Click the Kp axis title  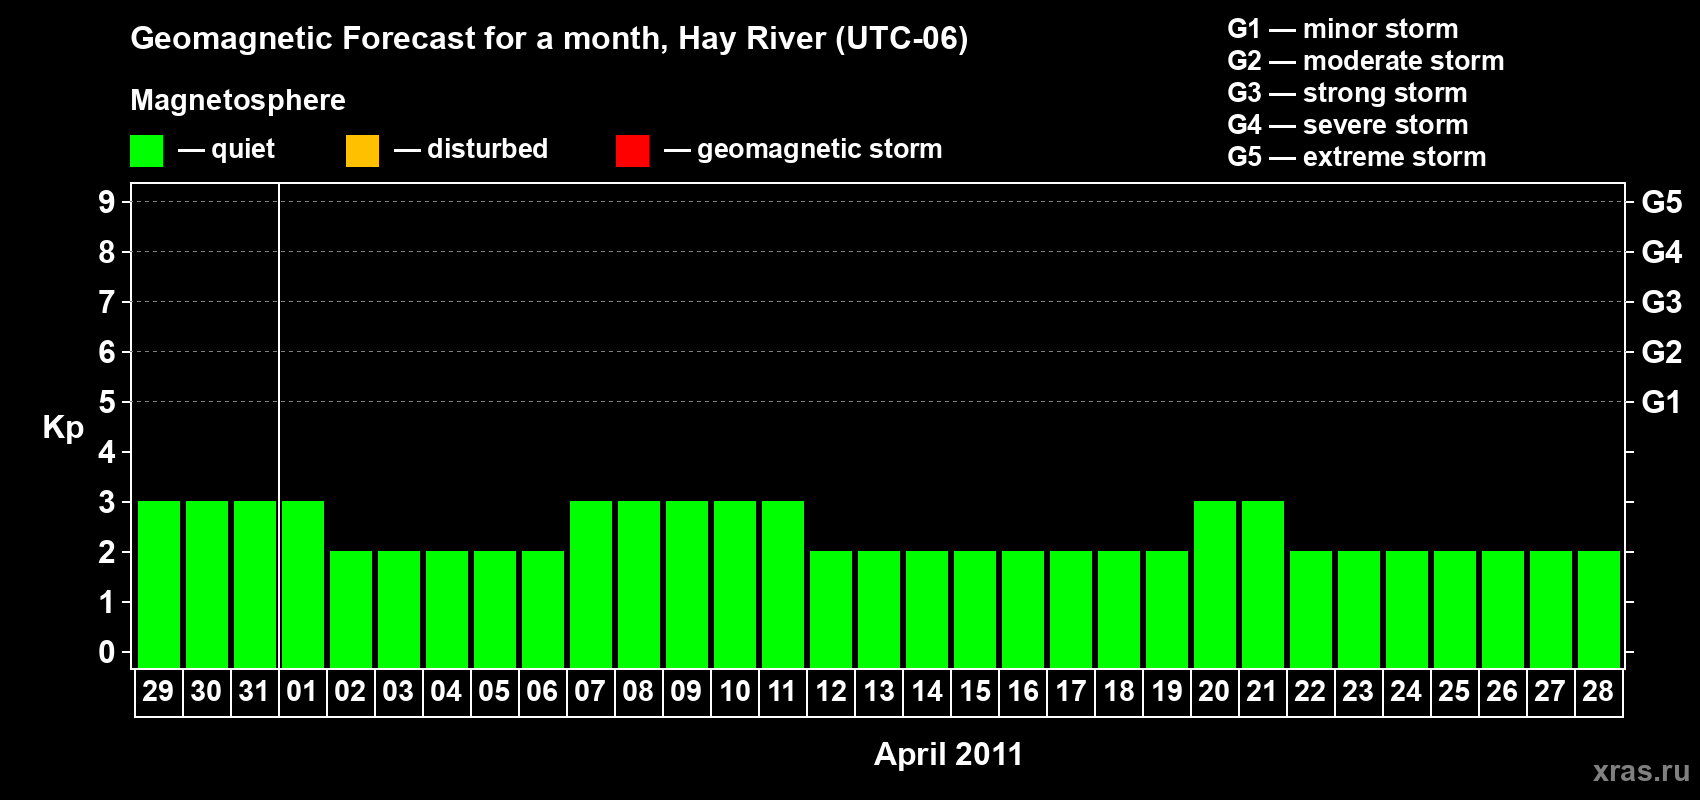63,428
